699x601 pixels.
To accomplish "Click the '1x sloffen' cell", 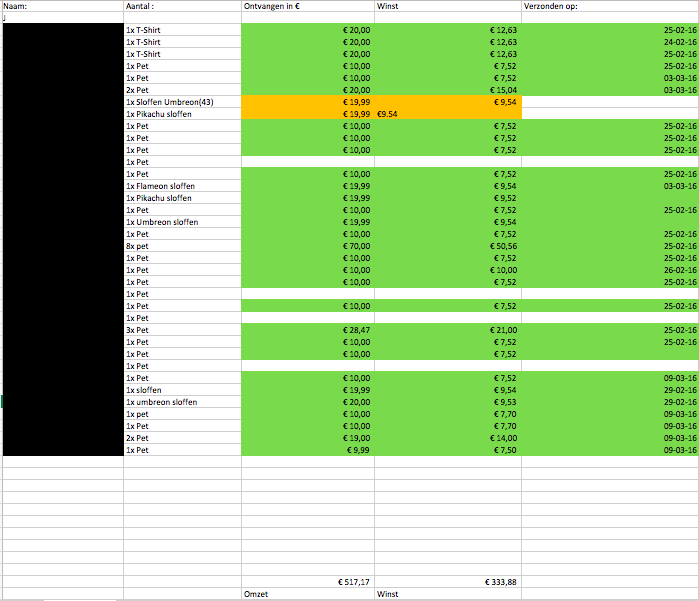I will (182, 390).
